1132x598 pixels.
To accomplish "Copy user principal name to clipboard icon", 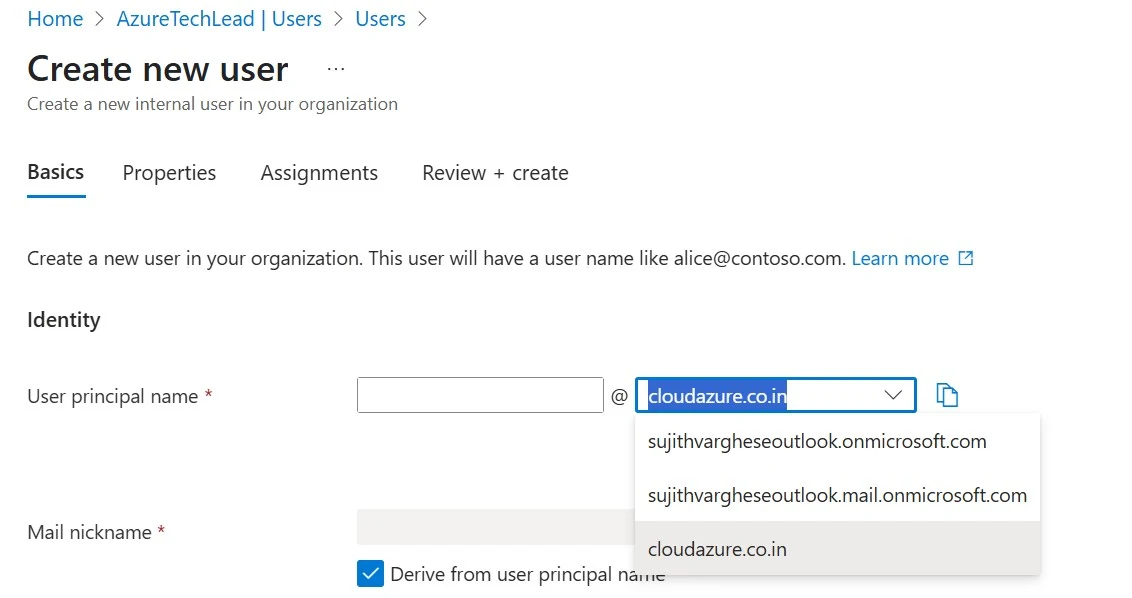I will tap(947, 395).
